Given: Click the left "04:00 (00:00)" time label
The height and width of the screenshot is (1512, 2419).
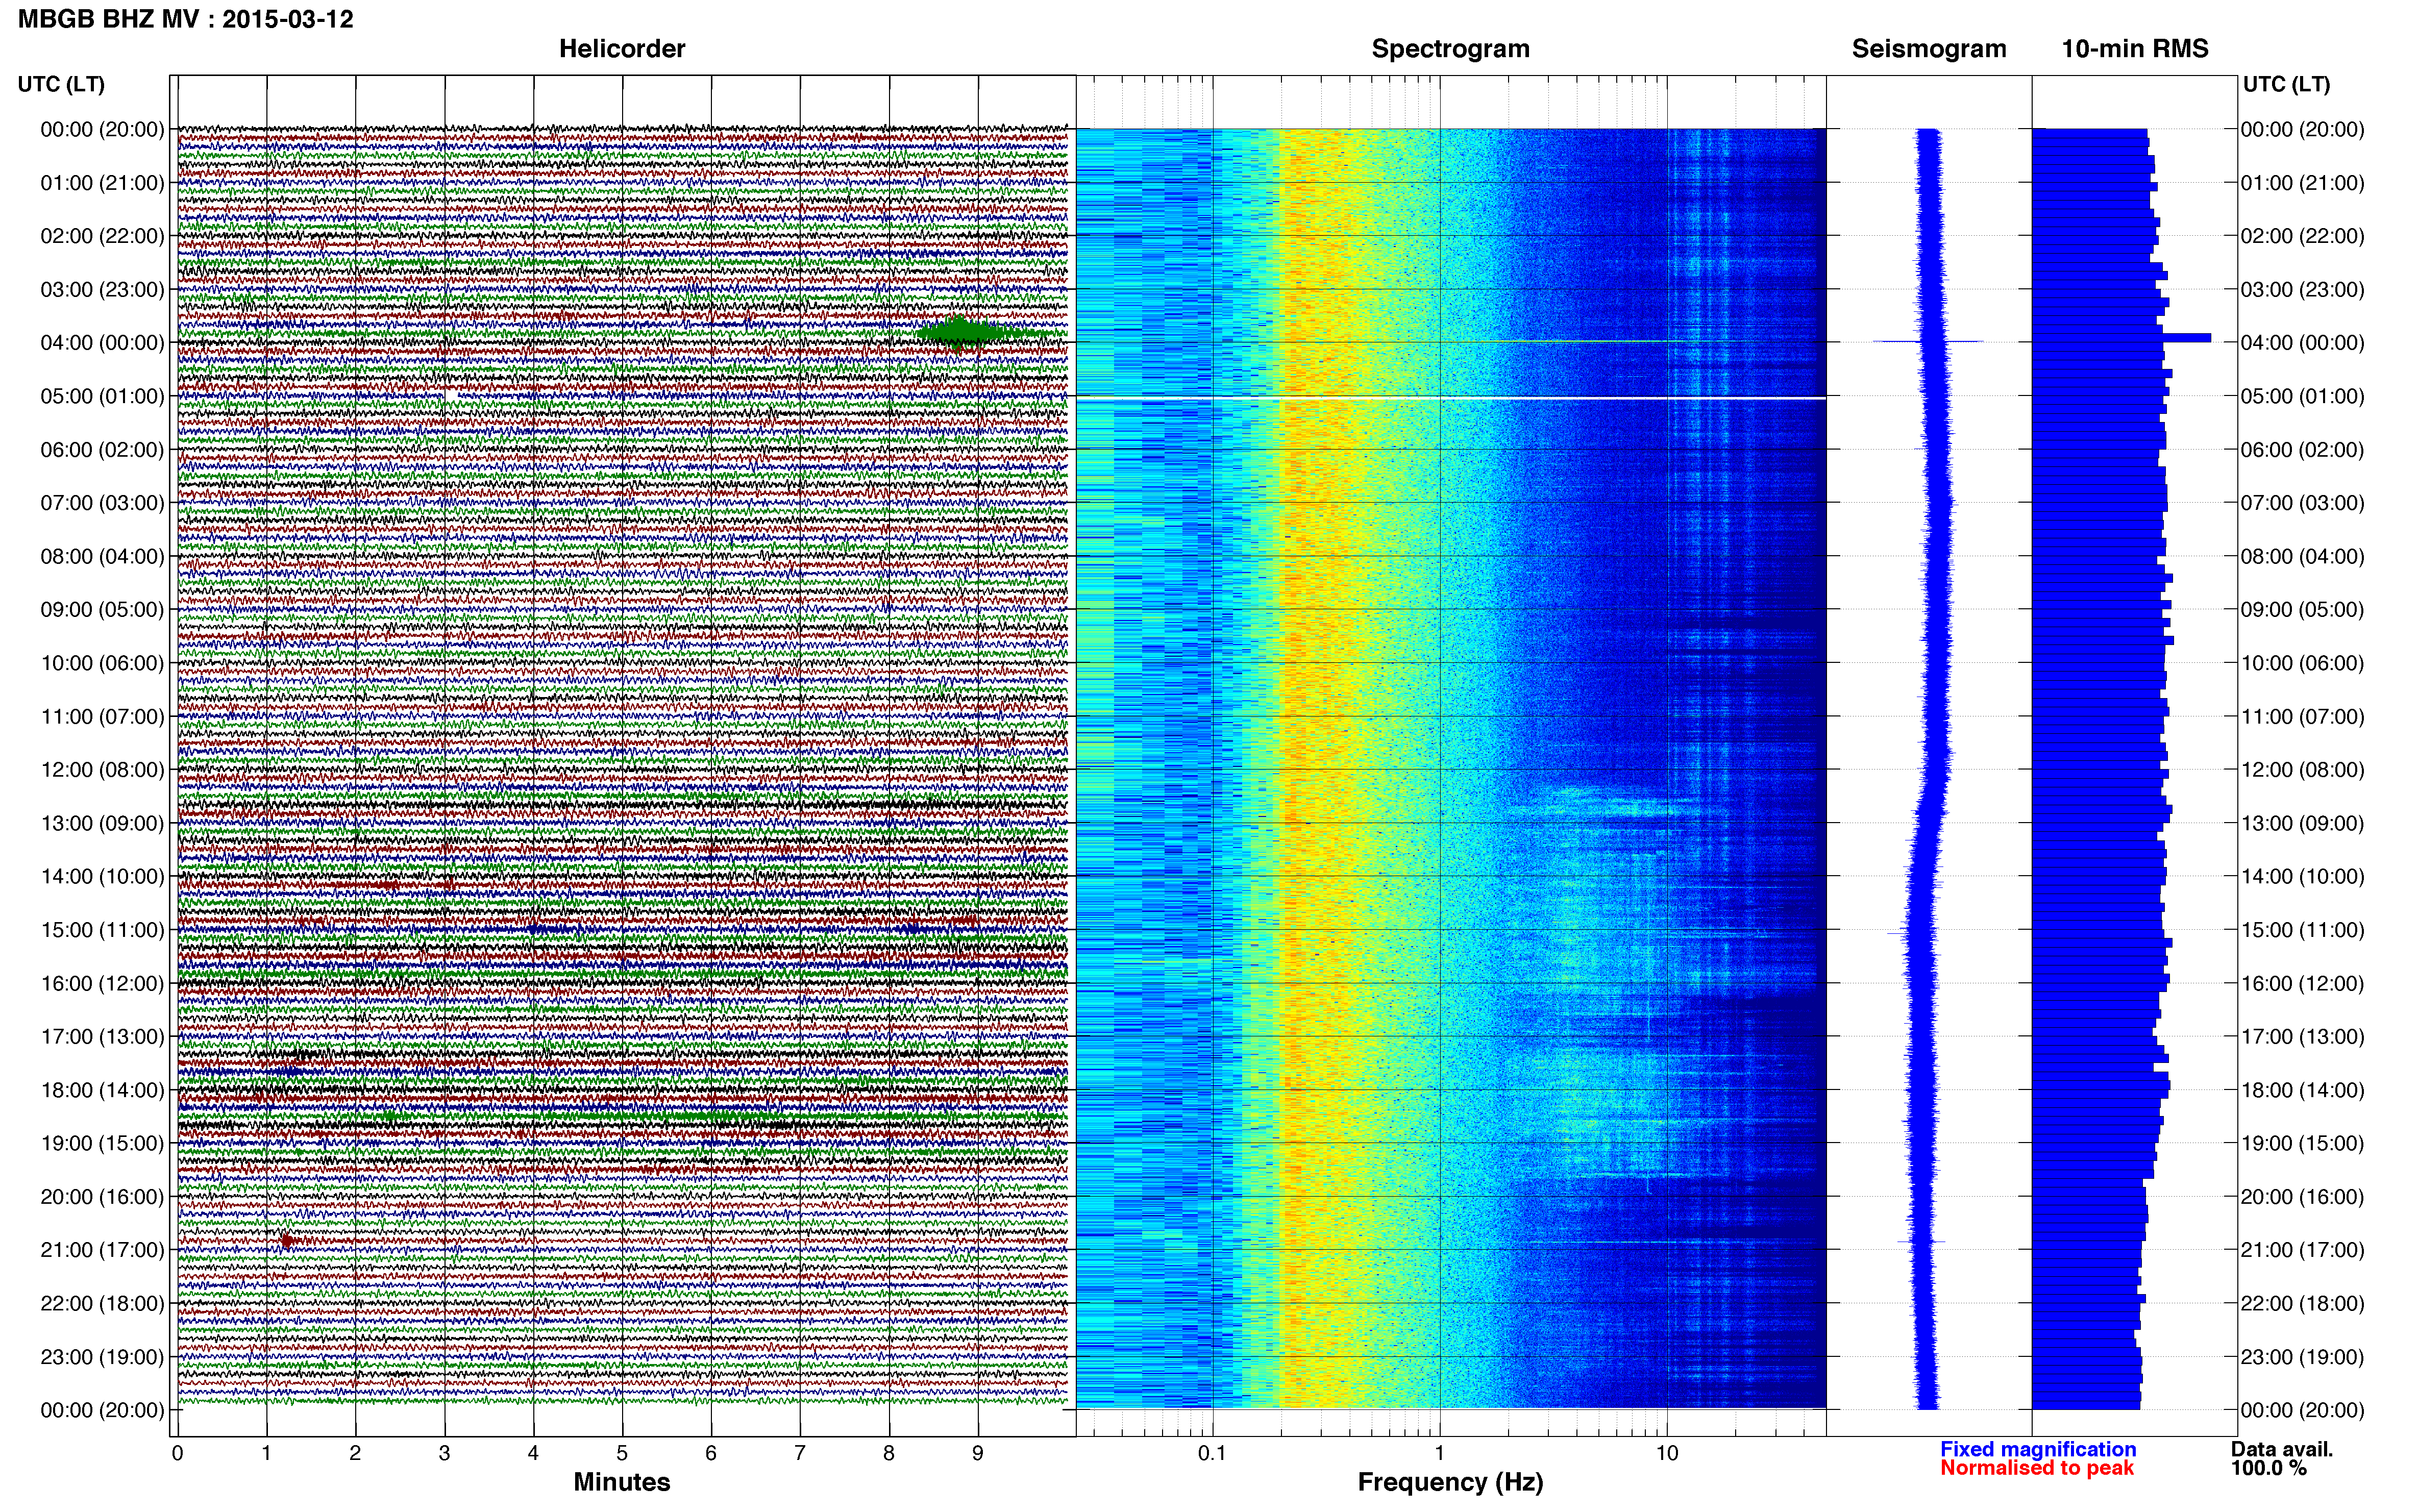Looking at the screenshot, I should 102,343.
